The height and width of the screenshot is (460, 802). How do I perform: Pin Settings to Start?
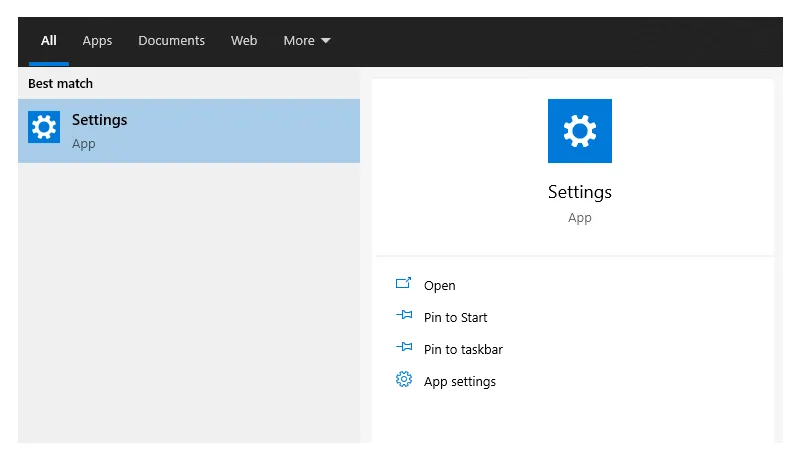(x=455, y=317)
